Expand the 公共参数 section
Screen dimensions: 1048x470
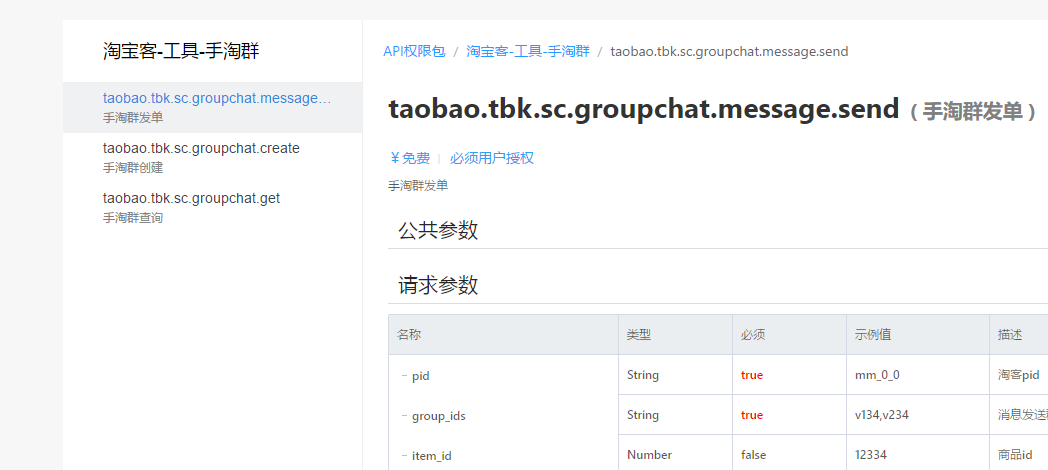pos(438,230)
